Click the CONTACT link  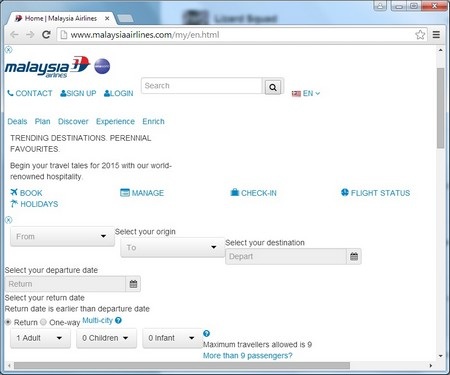coord(30,93)
